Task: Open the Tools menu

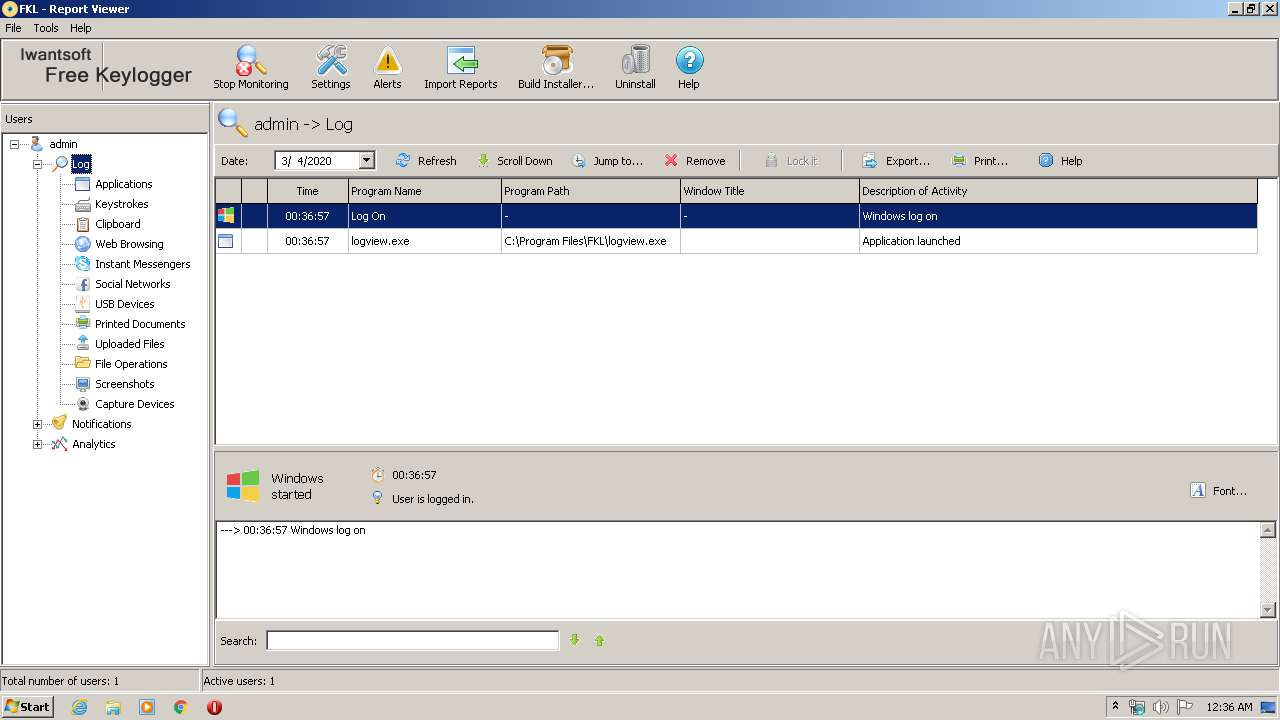Action: [46, 28]
